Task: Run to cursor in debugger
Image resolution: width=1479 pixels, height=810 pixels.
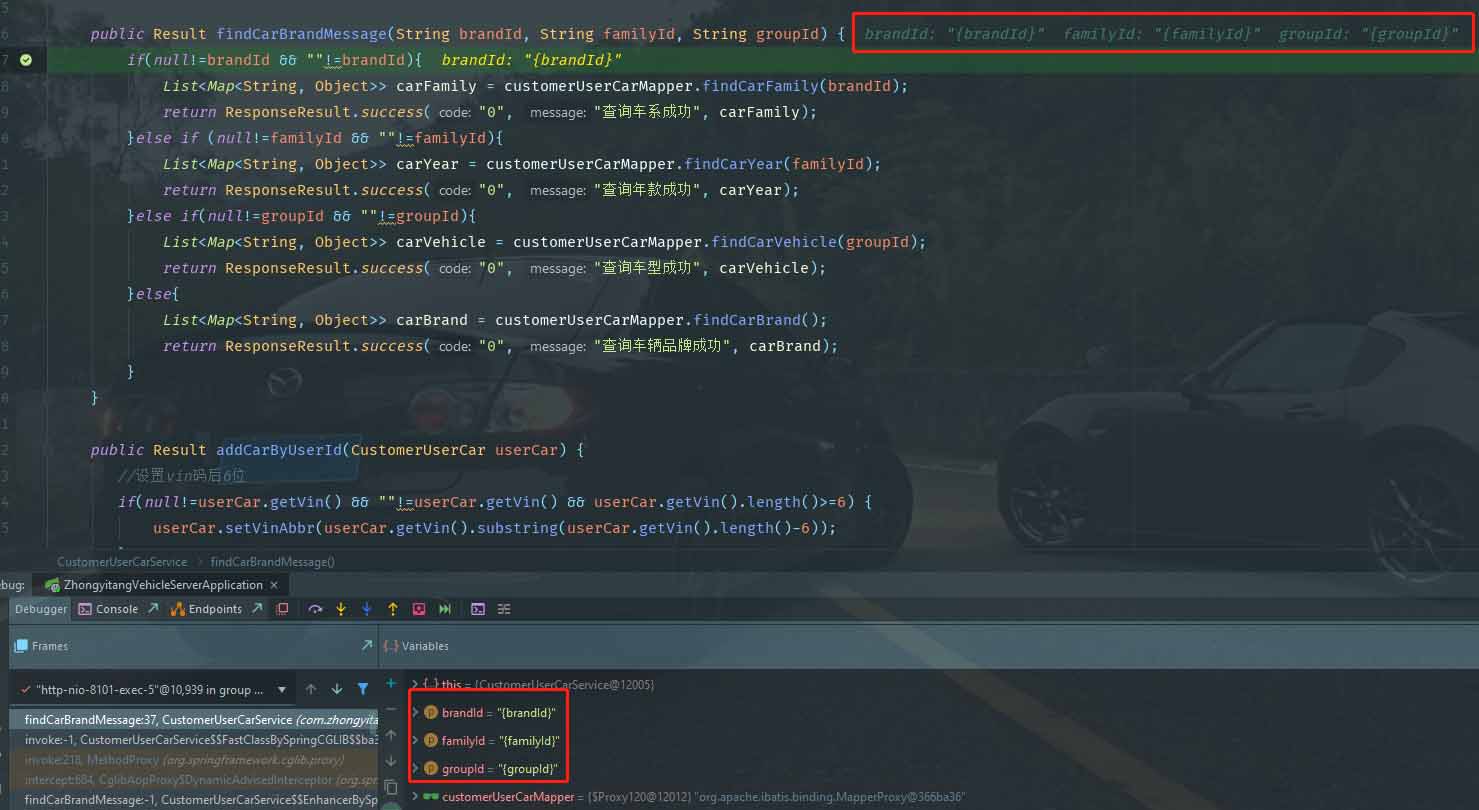Action: click(x=445, y=609)
